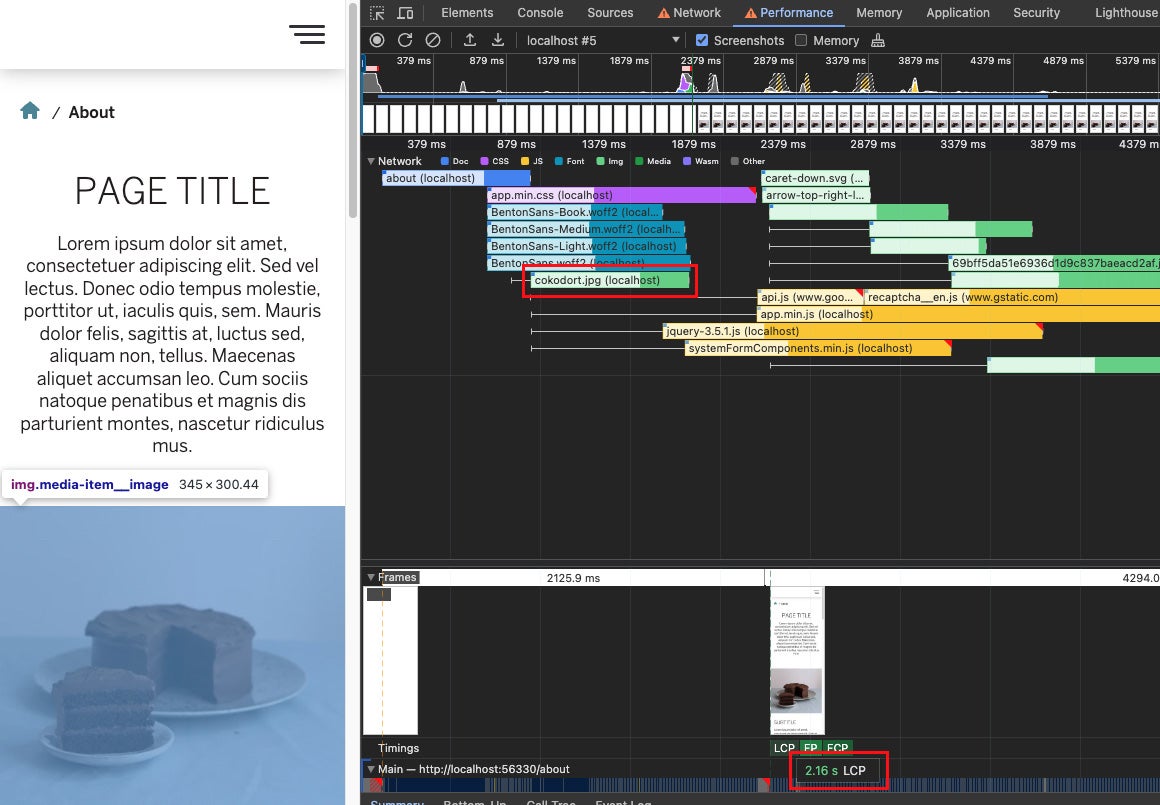The width and height of the screenshot is (1160, 805).
Task: Click the home breadcrumb link
Action: coord(30,111)
